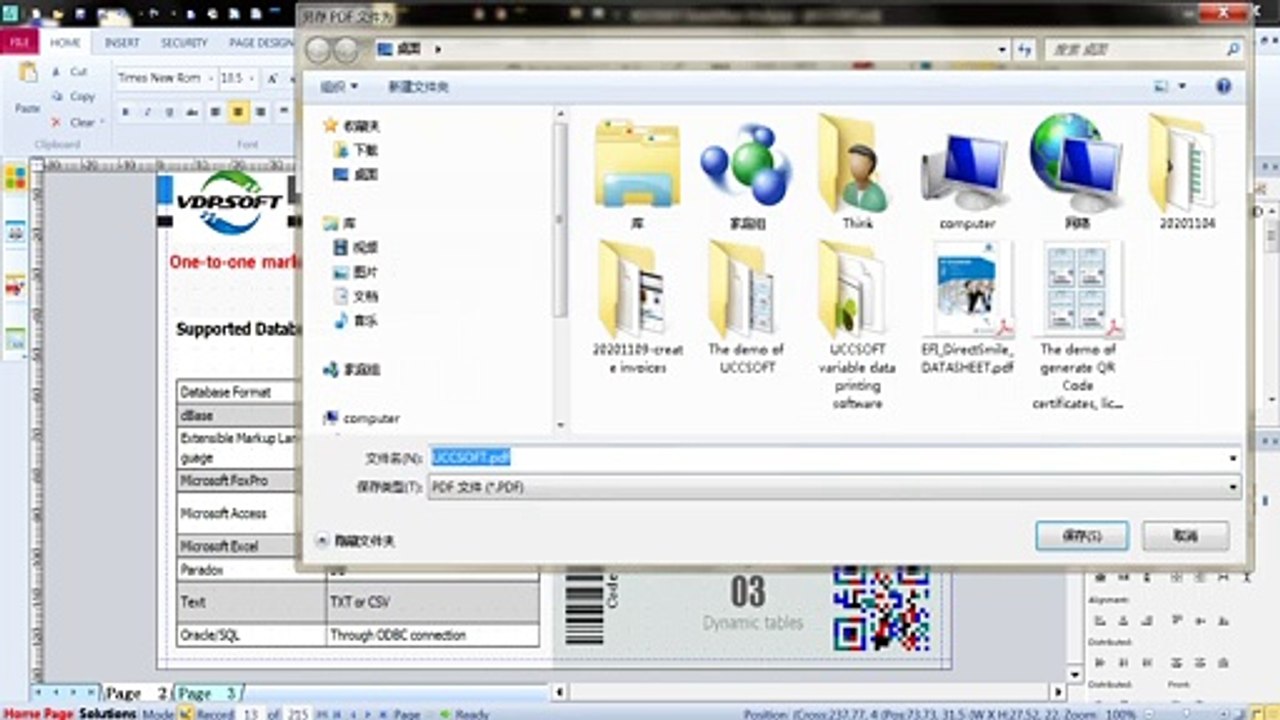Switch to Page 2 sheet tab

tap(137, 693)
